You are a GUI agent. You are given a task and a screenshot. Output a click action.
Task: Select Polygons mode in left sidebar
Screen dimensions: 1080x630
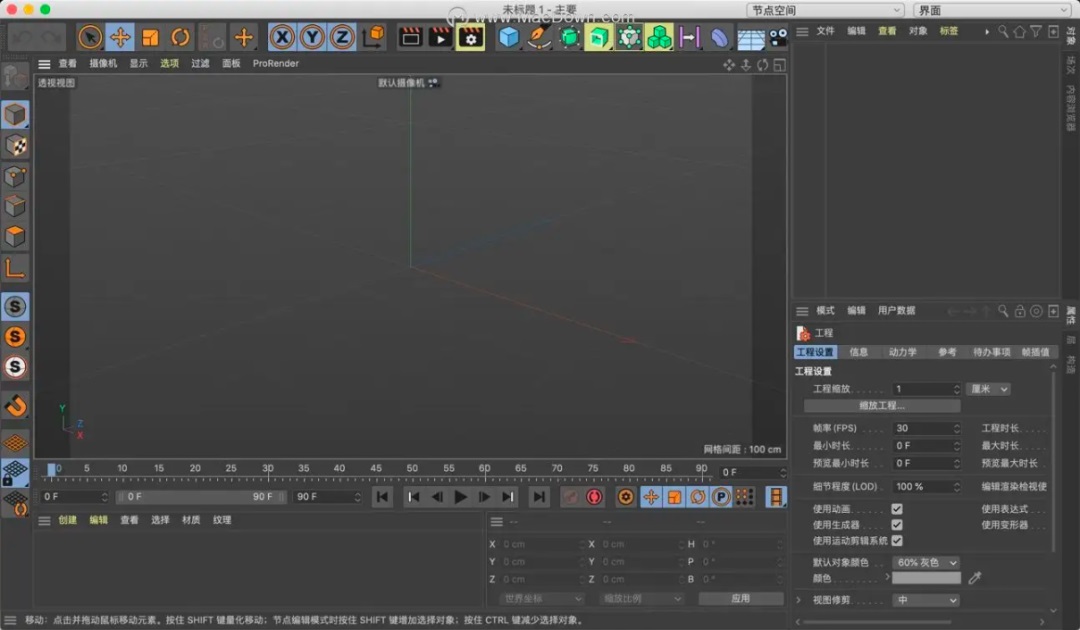[15, 236]
